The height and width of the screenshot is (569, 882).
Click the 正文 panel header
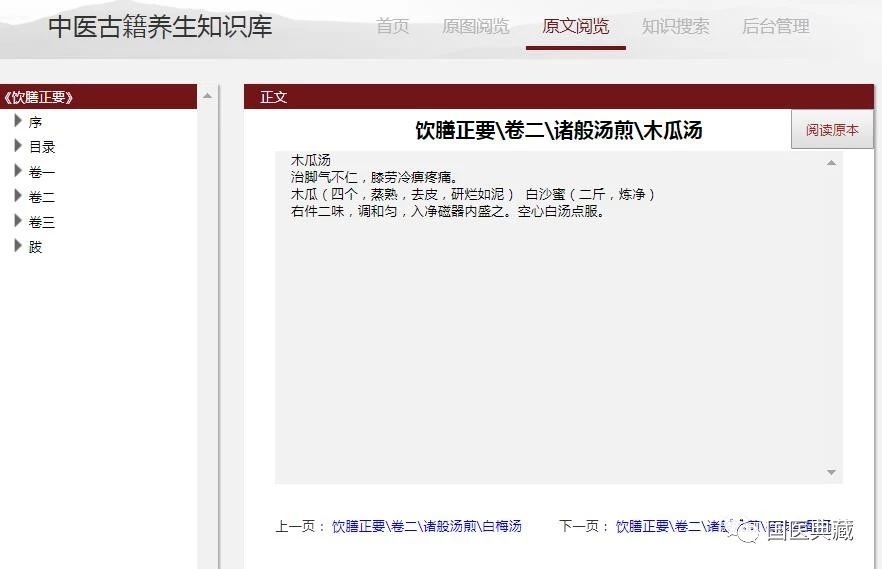coord(559,97)
